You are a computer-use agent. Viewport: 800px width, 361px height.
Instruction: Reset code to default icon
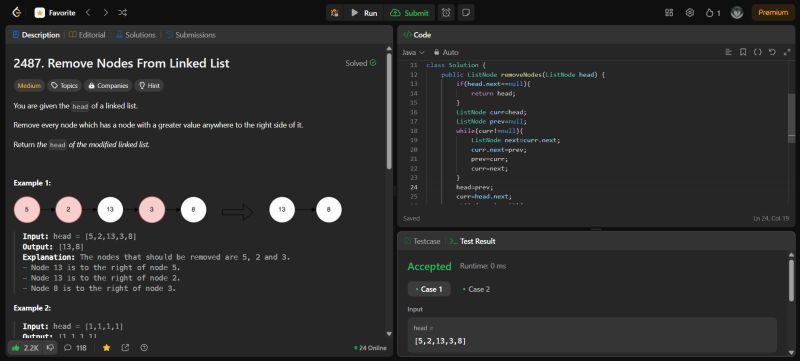click(772, 52)
